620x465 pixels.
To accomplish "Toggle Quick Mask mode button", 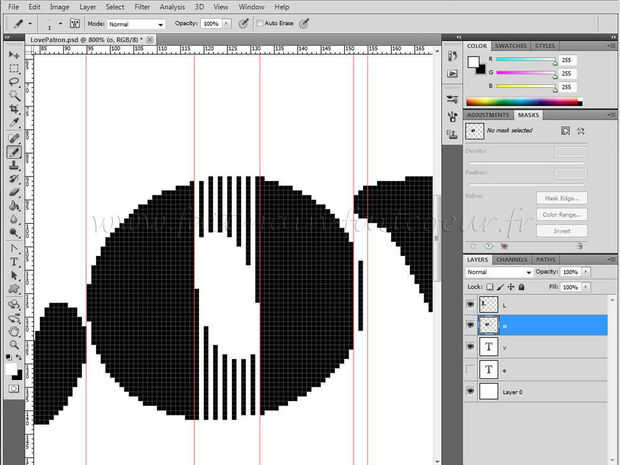I will [14, 389].
